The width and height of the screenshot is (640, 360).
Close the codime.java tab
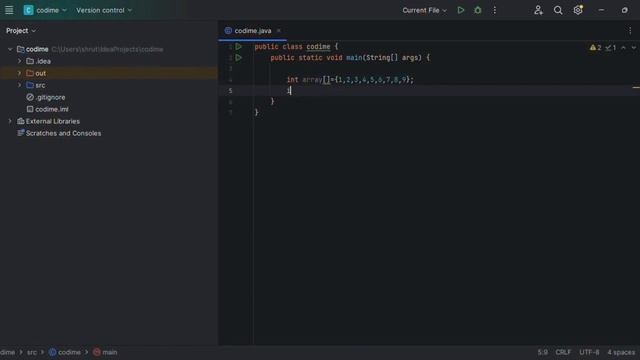pos(279,31)
